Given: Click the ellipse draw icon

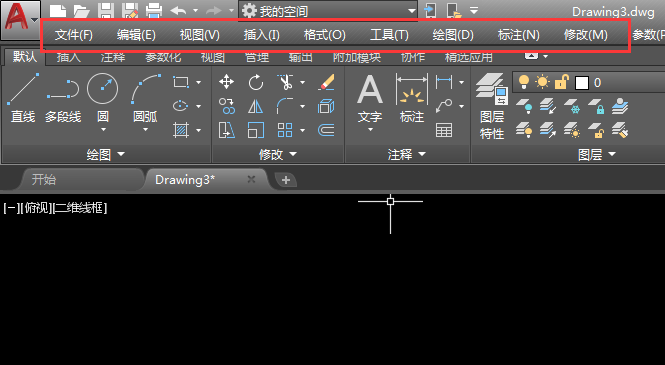Looking at the screenshot, I should click(181, 106).
